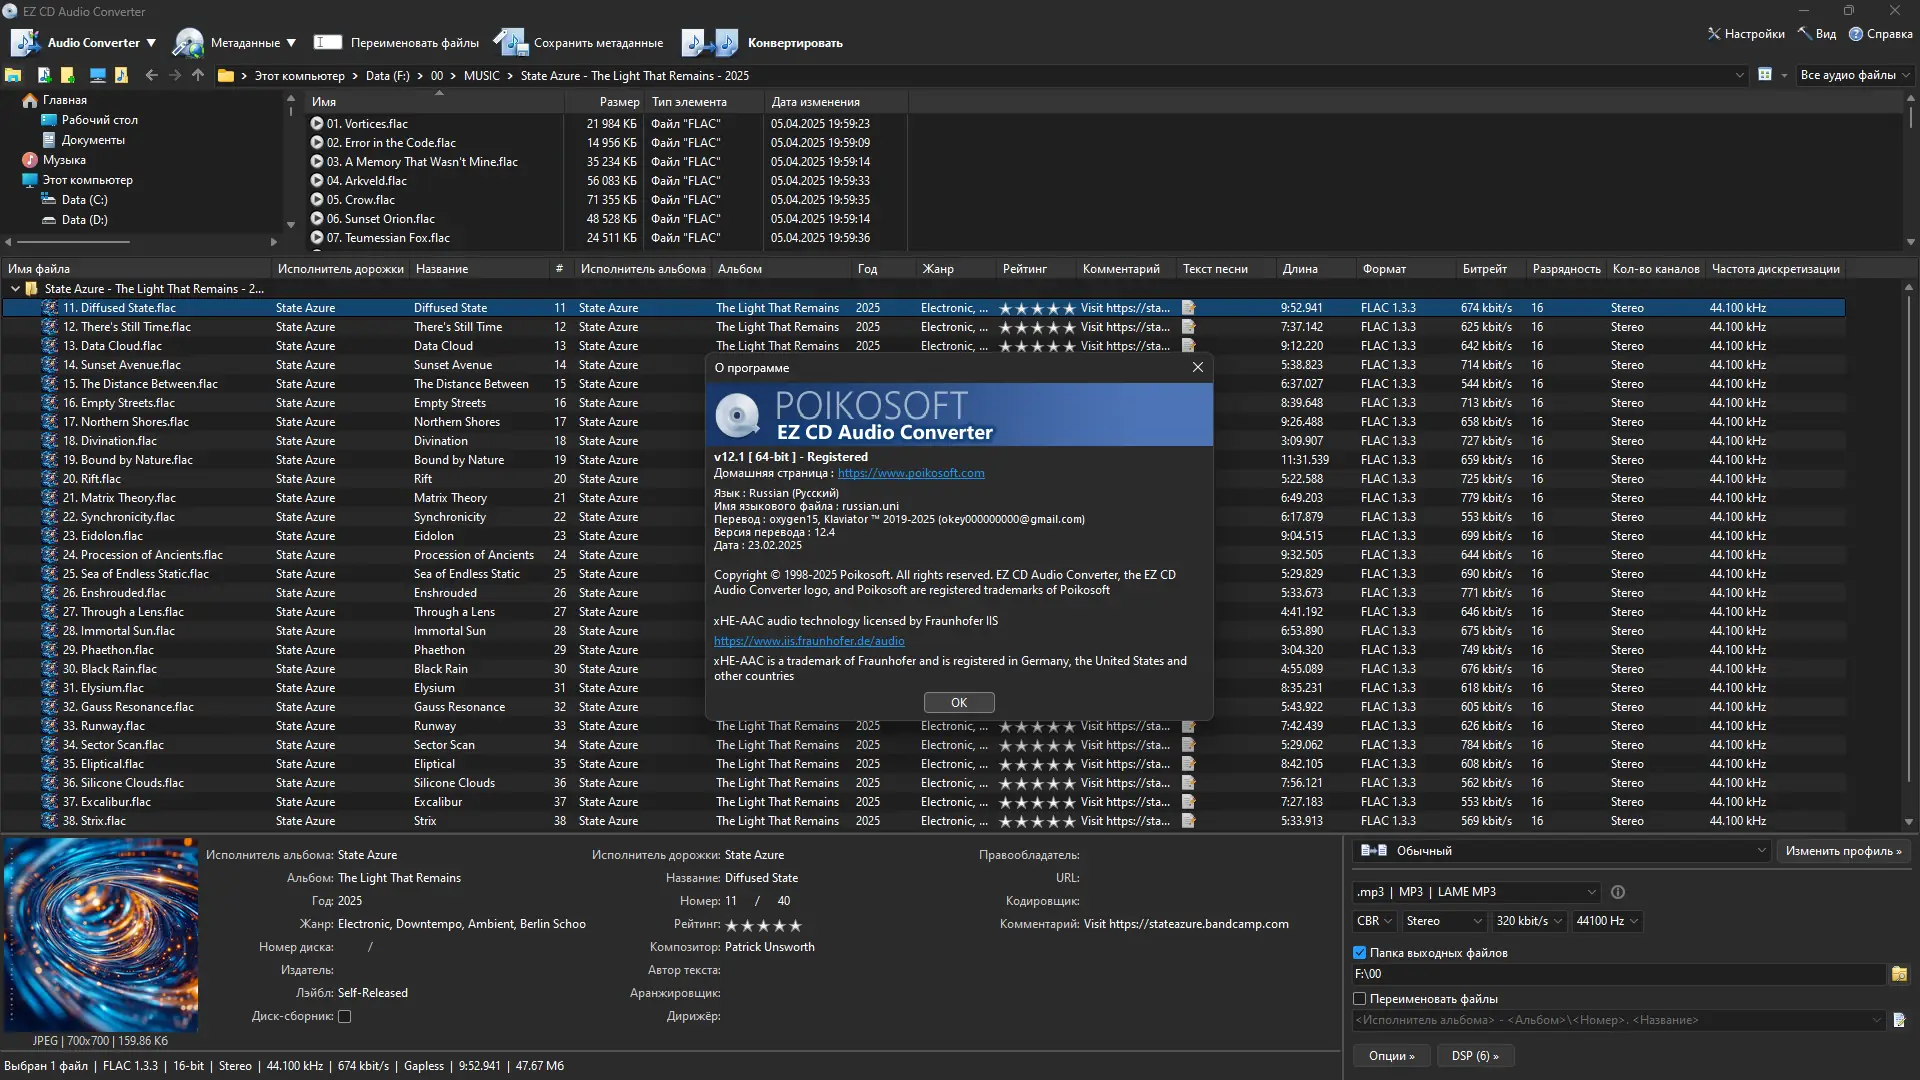Viewport: 1920px width, 1080px height.
Task: Click the output folder browse icon
Action: coord(1899,974)
